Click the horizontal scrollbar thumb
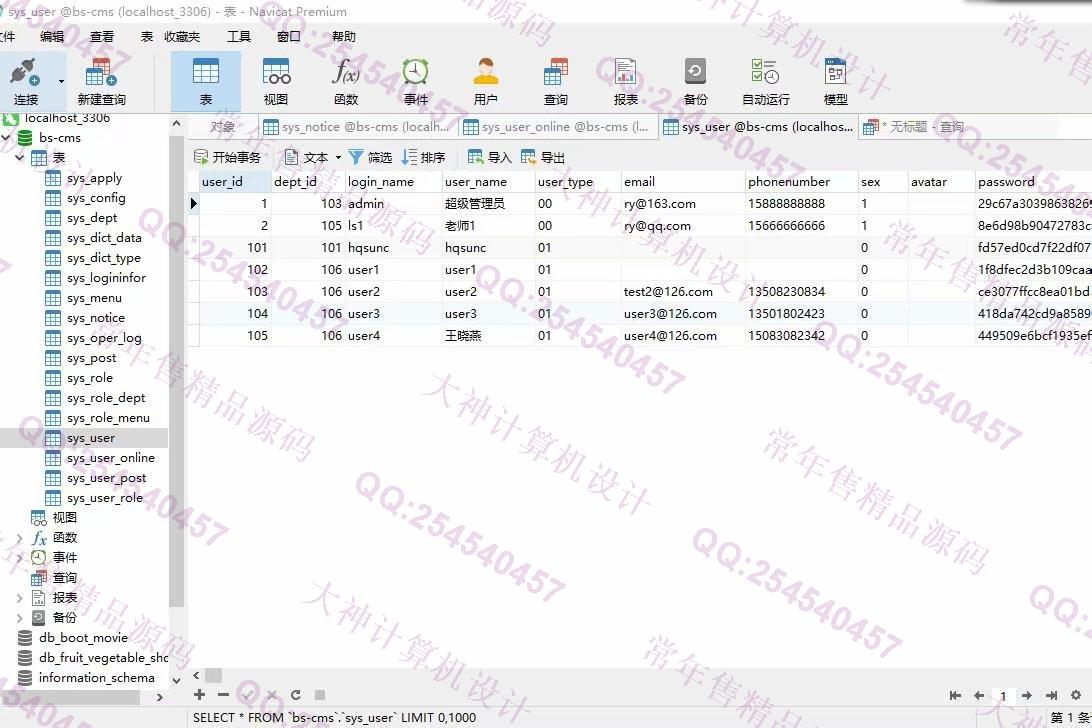The width and height of the screenshot is (1092, 728). click(214, 675)
